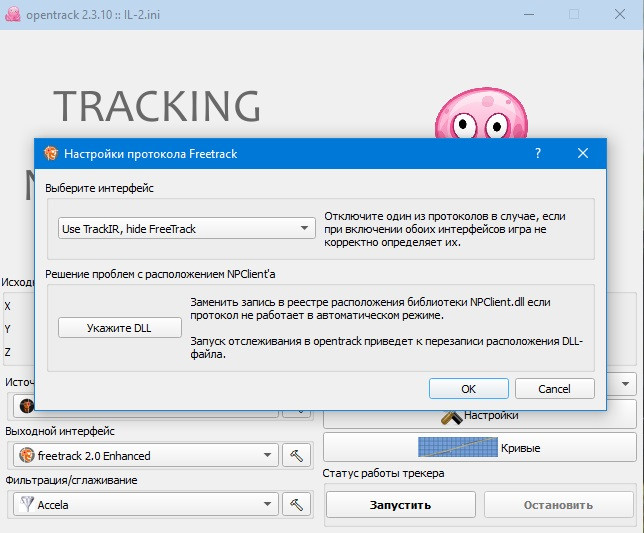
Task: Click the tools icon beside 'Настройки'
Action: click(451, 417)
